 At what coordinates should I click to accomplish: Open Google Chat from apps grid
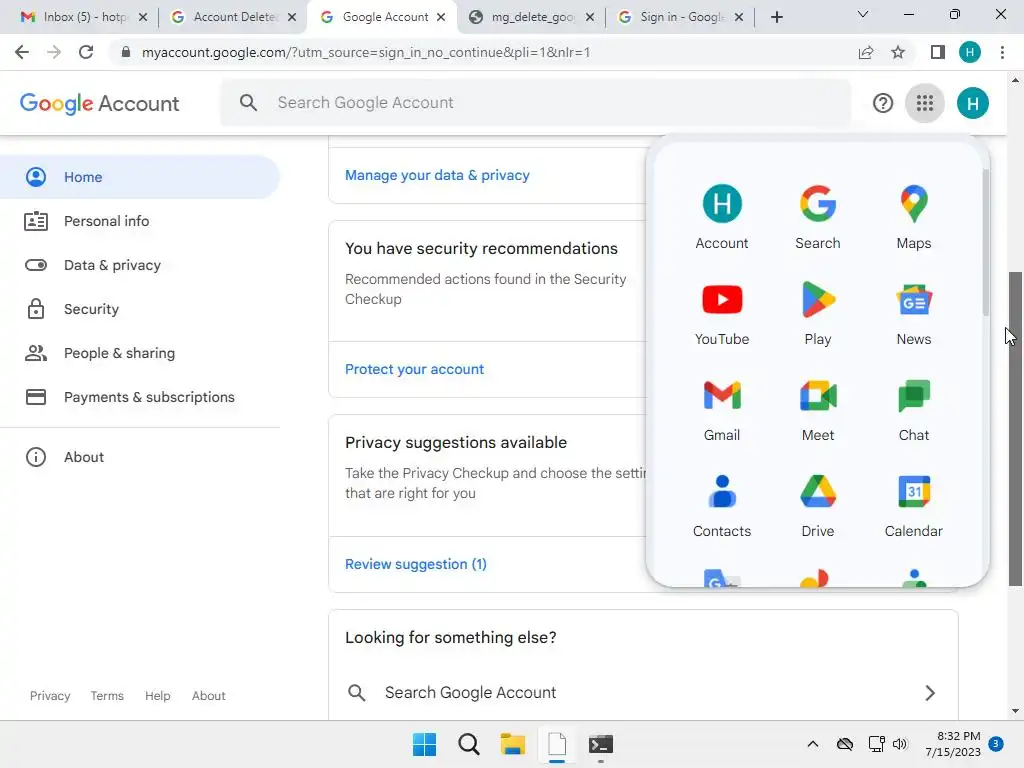pyautogui.click(x=914, y=409)
